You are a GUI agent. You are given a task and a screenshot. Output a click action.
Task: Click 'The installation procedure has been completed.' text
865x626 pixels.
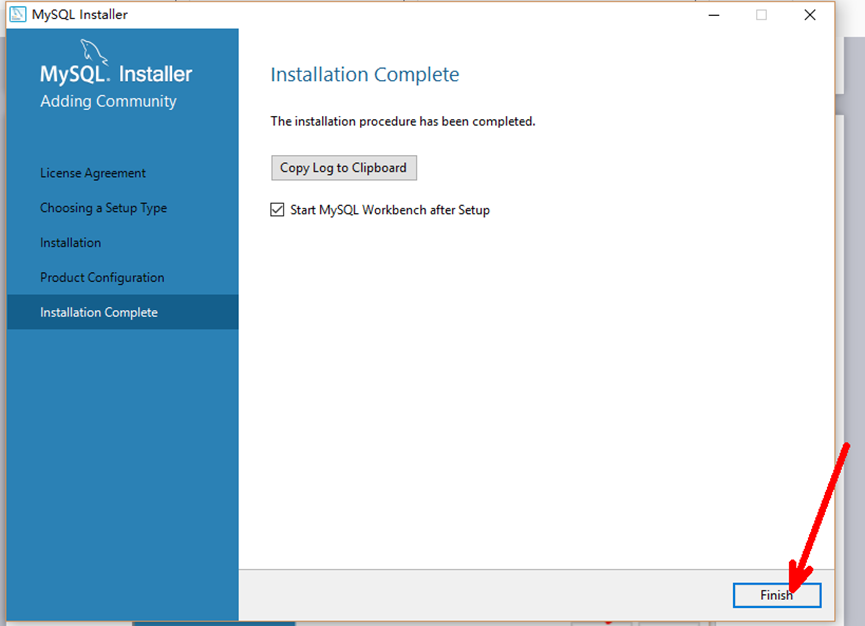[403, 121]
